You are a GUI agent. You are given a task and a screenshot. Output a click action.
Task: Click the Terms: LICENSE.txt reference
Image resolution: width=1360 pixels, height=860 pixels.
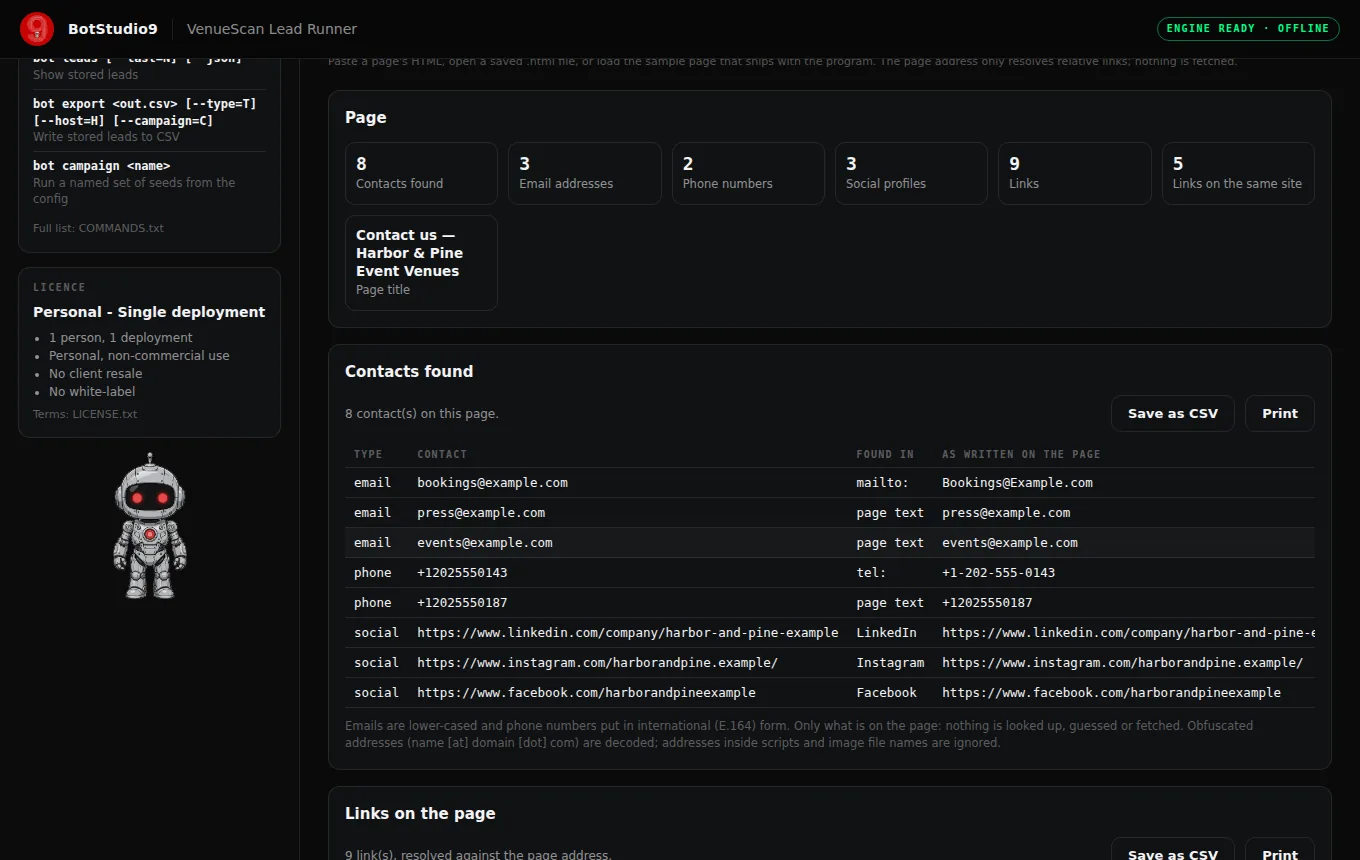click(x=85, y=414)
